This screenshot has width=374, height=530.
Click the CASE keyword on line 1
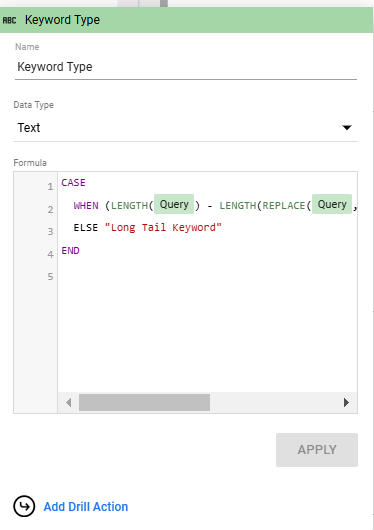(x=73, y=183)
